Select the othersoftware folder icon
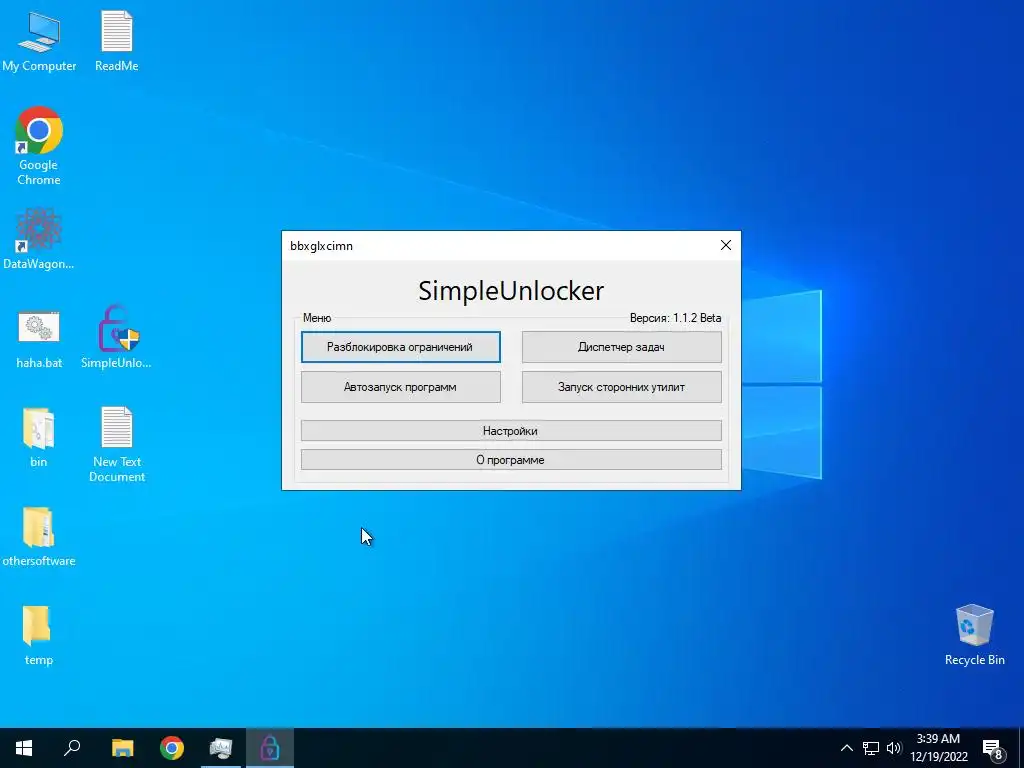This screenshot has width=1024, height=768. coord(39,537)
